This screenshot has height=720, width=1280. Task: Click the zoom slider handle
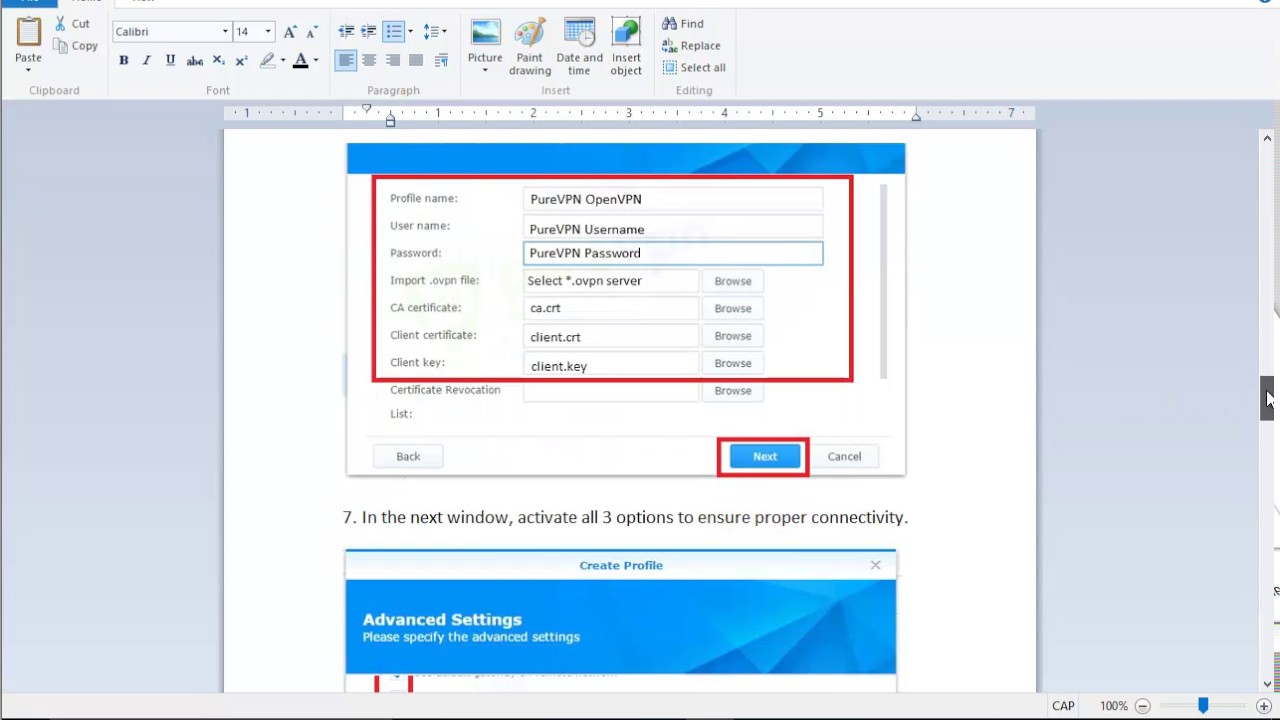(1203, 706)
